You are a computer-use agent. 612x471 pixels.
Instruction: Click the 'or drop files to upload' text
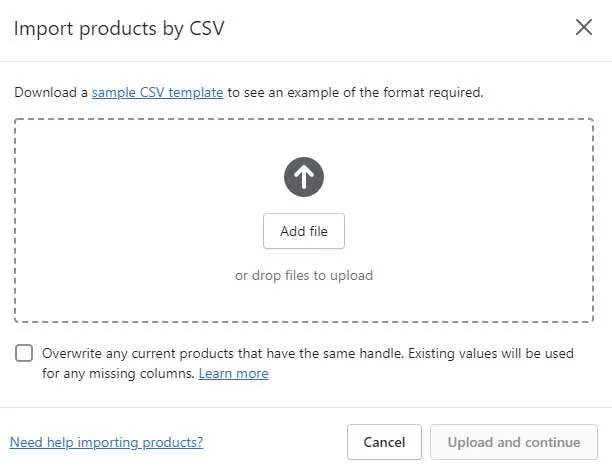[x=304, y=275]
